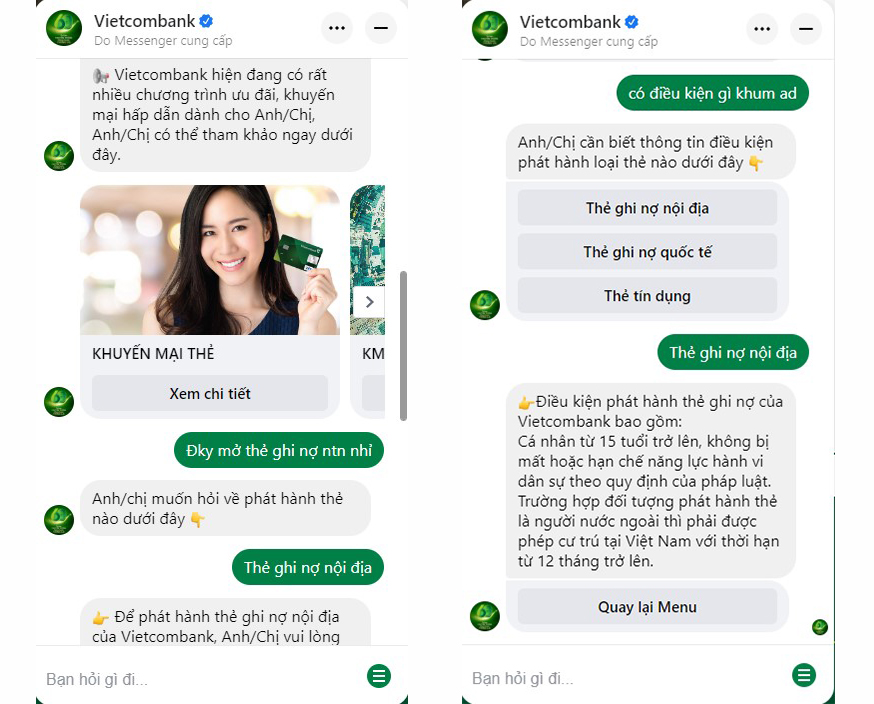Screen dimensions: 874x704
Task: Click the left chat vertical scrollbar
Action: click(404, 346)
